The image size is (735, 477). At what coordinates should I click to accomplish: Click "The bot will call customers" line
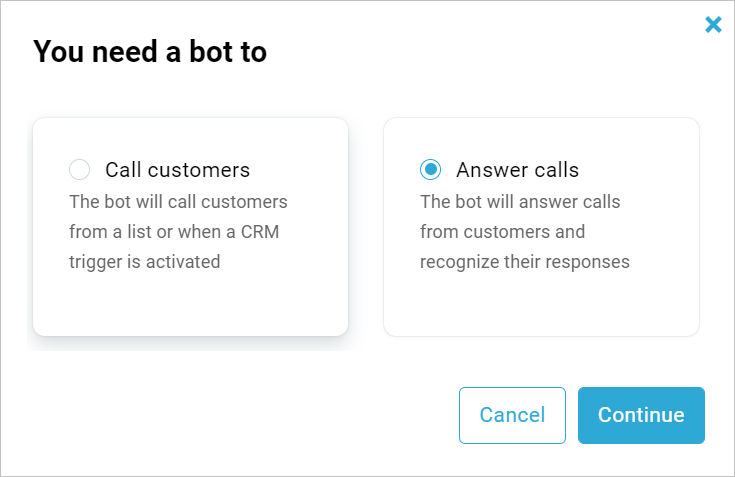[178, 202]
